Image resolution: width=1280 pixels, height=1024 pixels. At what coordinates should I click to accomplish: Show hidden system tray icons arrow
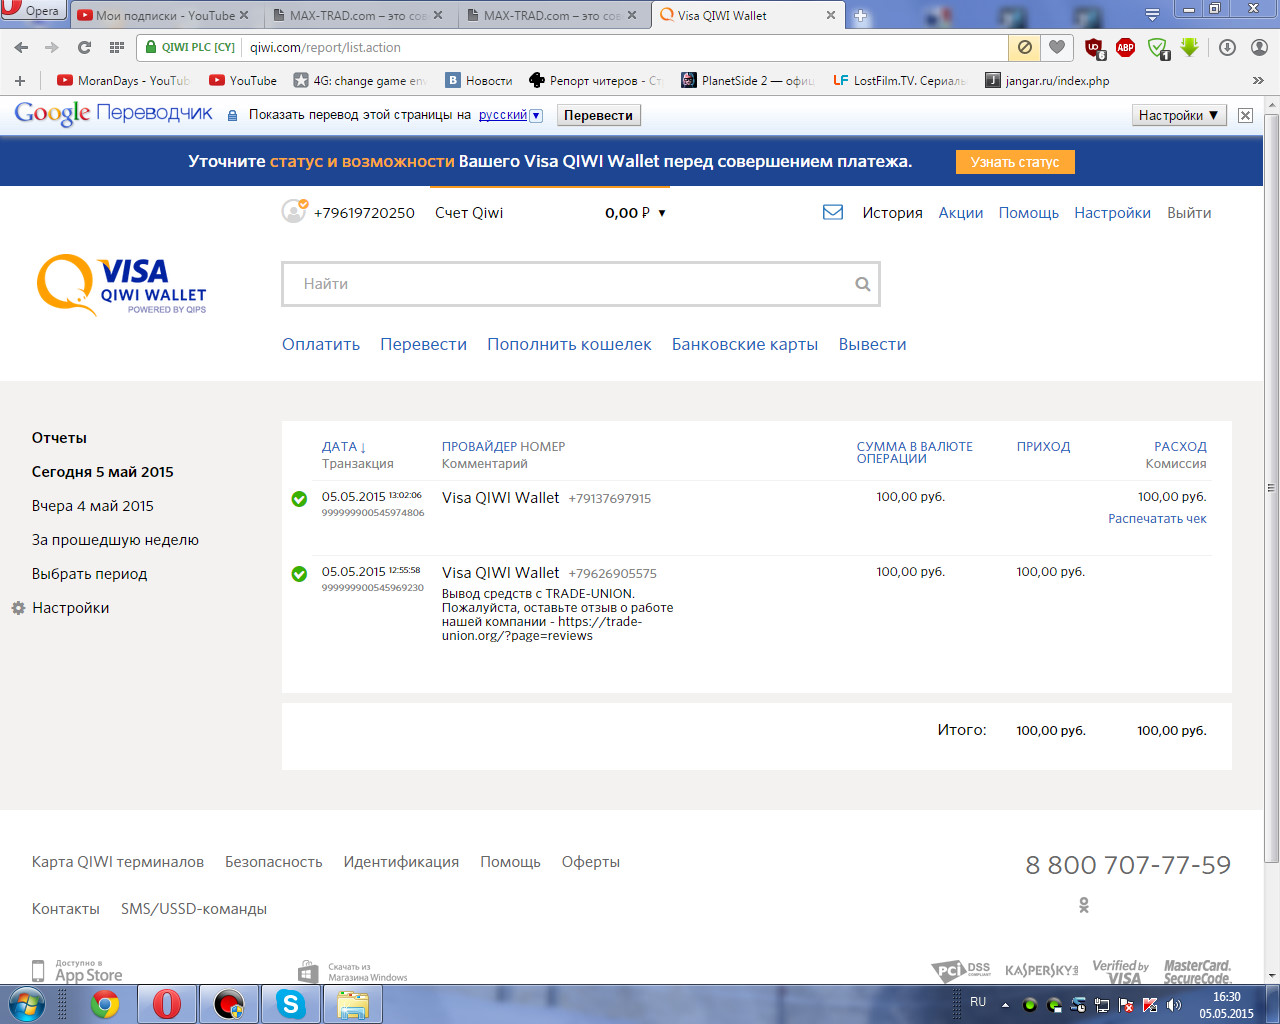click(1005, 1005)
